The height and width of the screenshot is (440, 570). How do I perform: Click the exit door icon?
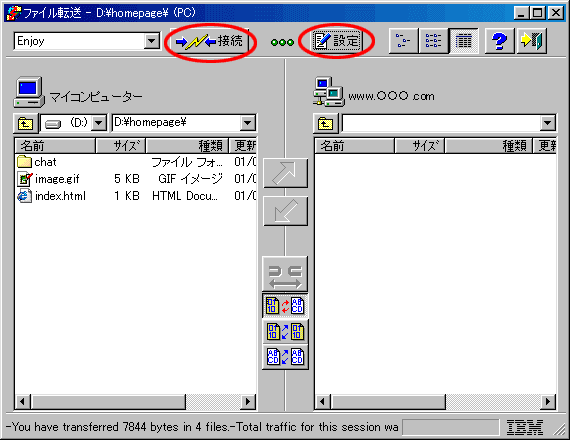[x=531, y=41]
